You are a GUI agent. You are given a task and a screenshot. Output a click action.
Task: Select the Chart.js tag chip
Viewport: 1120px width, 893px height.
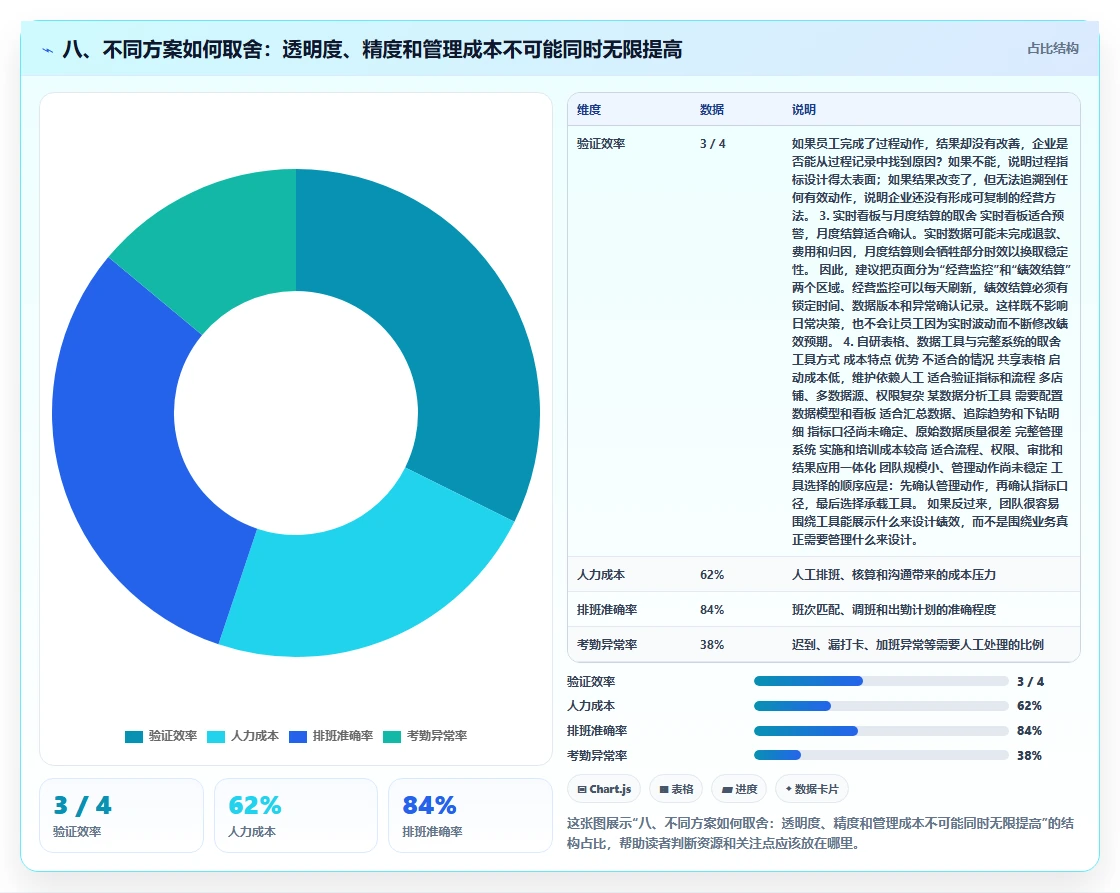pos(604,789)
